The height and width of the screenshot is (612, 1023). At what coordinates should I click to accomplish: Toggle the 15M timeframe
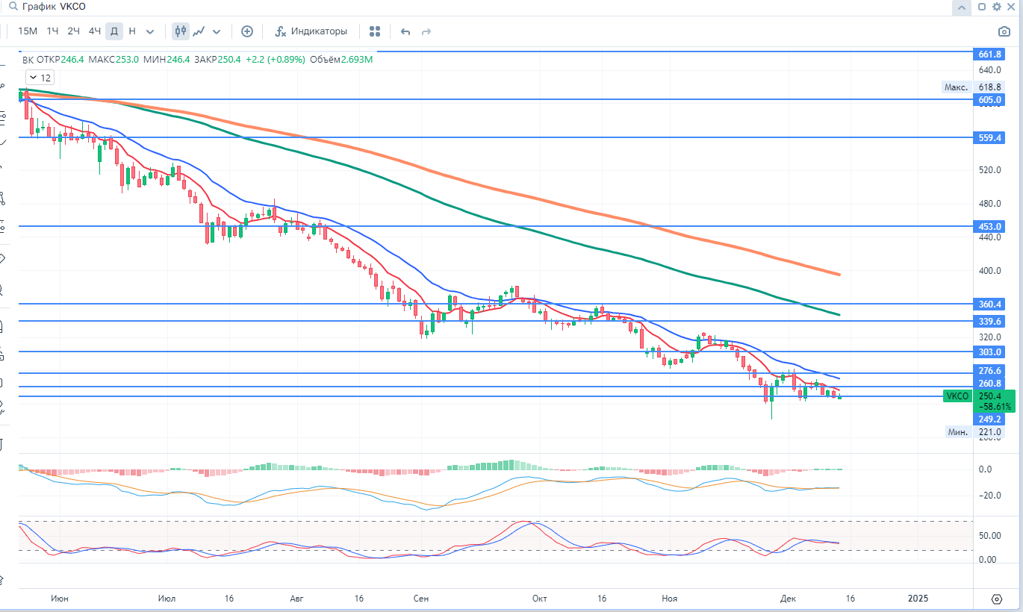pyautogui.click(x=28, y=31)
